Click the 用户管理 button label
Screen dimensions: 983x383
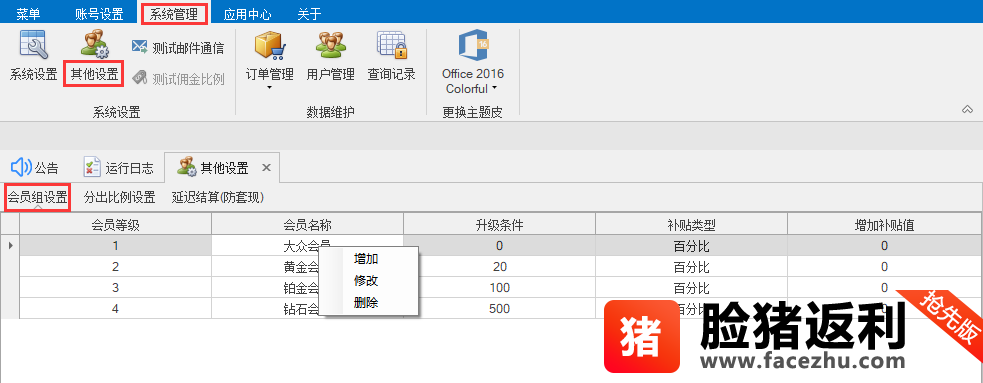(330, 75)
